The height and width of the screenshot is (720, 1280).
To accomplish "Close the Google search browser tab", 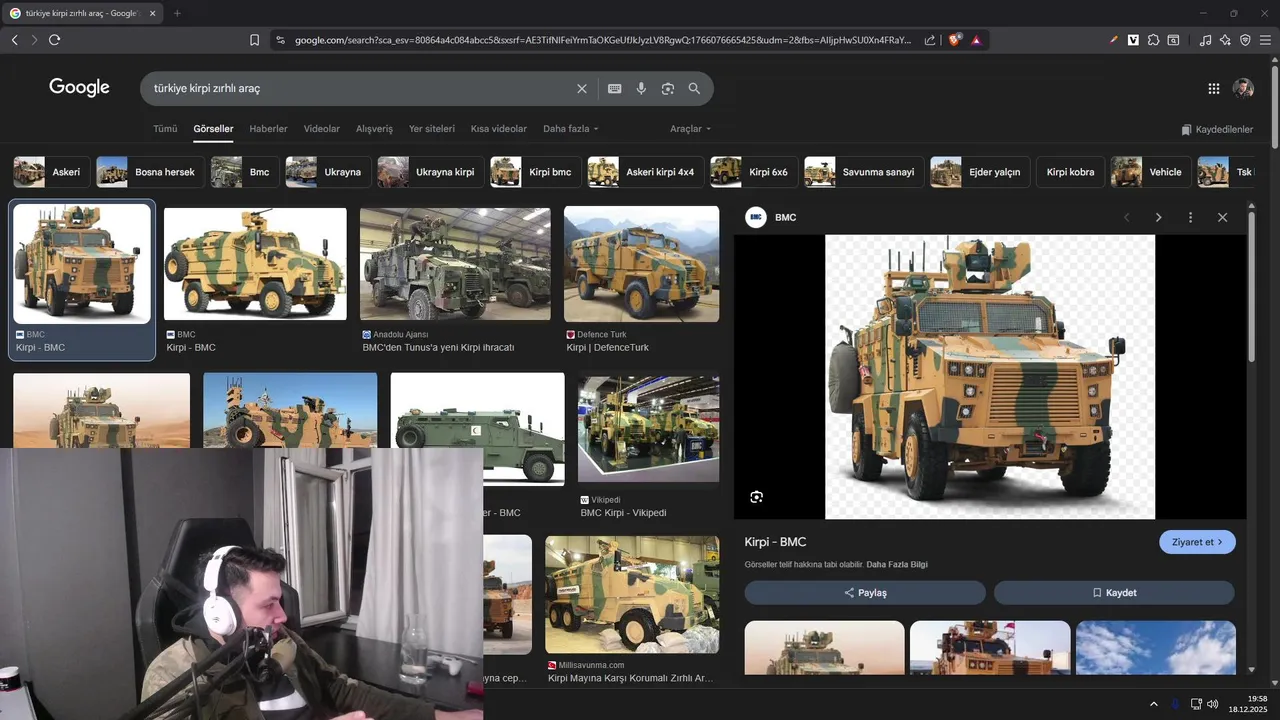I will coord(153,13).
